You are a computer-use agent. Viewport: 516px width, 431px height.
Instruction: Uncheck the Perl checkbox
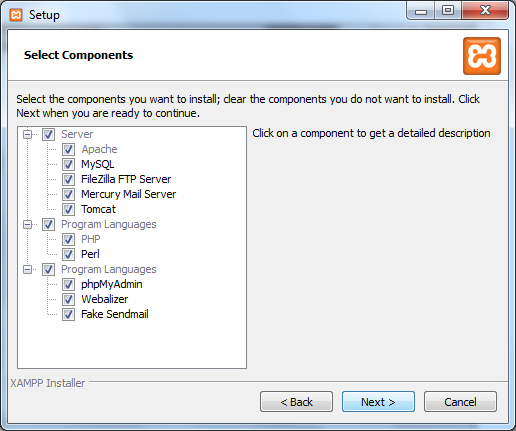click(x=68, y=254)
